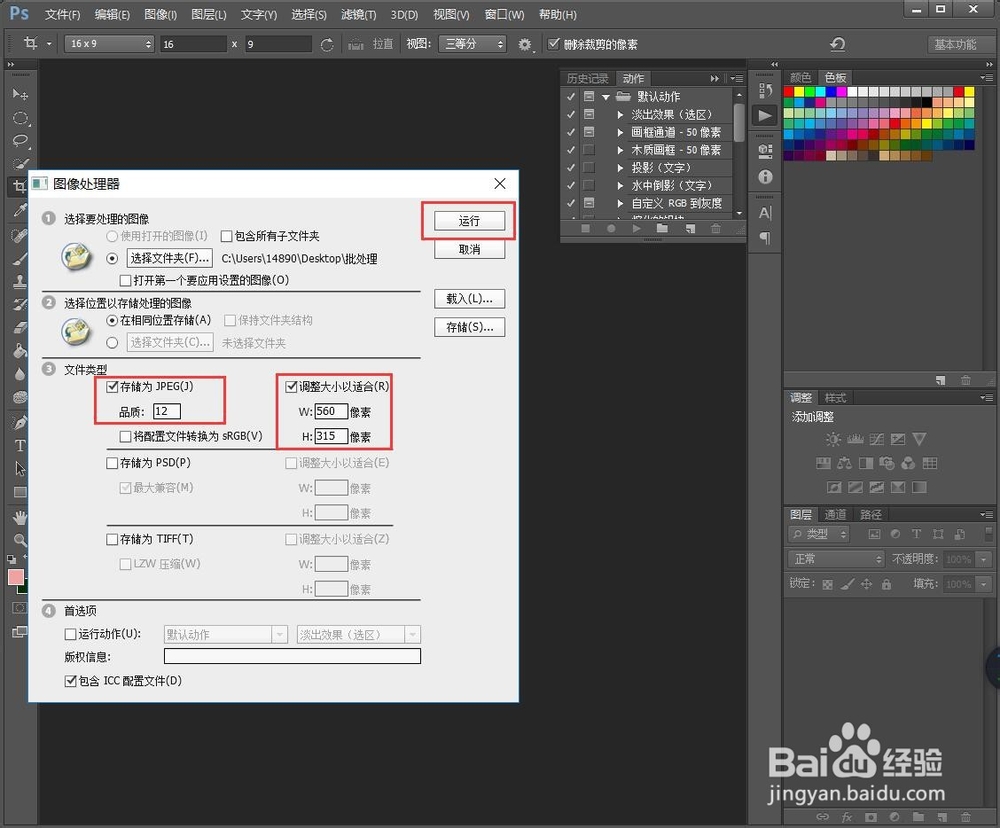Click the Brightness/Contrast adjustment icon
Viewport: 1000px width, 828px height.
point(833,439)
